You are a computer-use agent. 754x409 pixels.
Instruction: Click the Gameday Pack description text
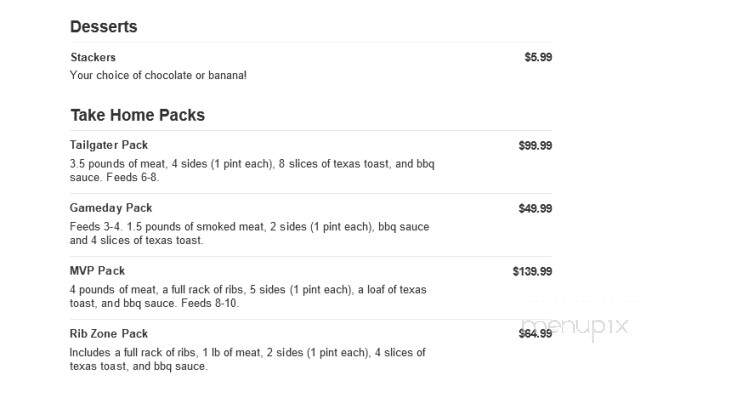[x=249, y=234]
